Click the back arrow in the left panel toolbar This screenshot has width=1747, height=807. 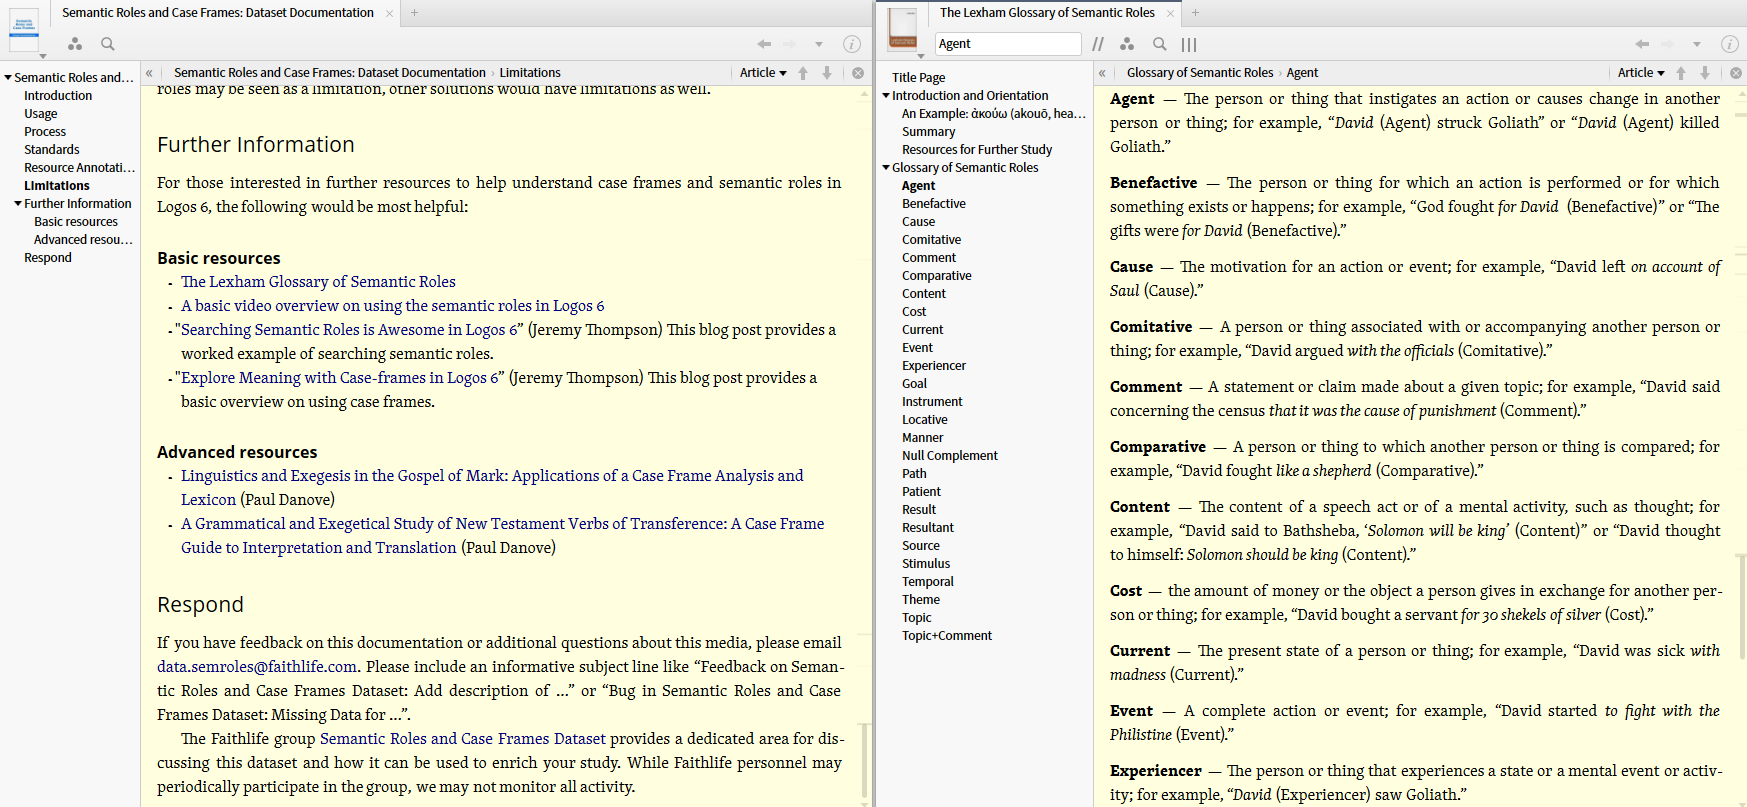[x=764, y=44]
